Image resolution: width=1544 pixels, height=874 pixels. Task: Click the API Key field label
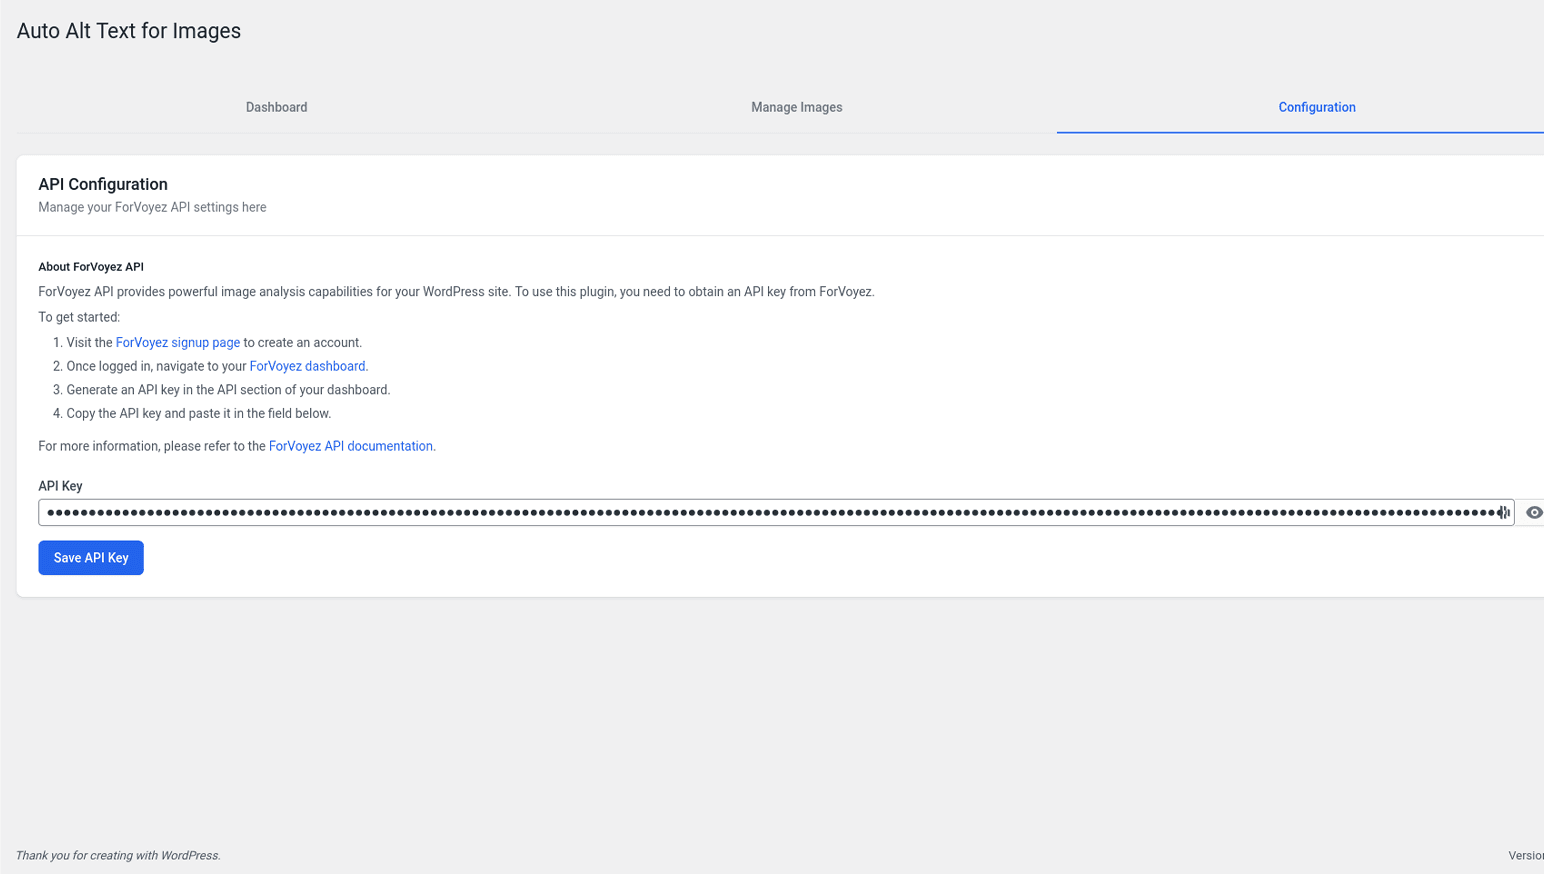click(x=60, y=486)
